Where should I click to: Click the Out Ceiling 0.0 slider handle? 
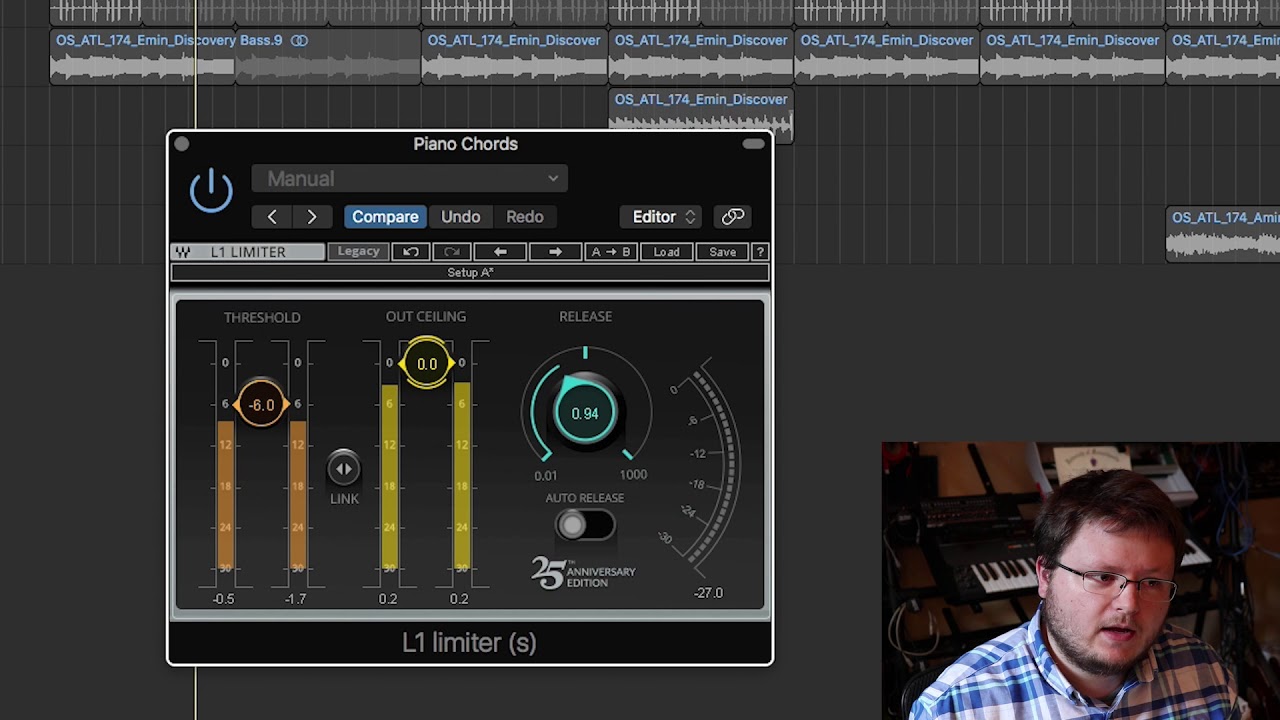[427, 364]
